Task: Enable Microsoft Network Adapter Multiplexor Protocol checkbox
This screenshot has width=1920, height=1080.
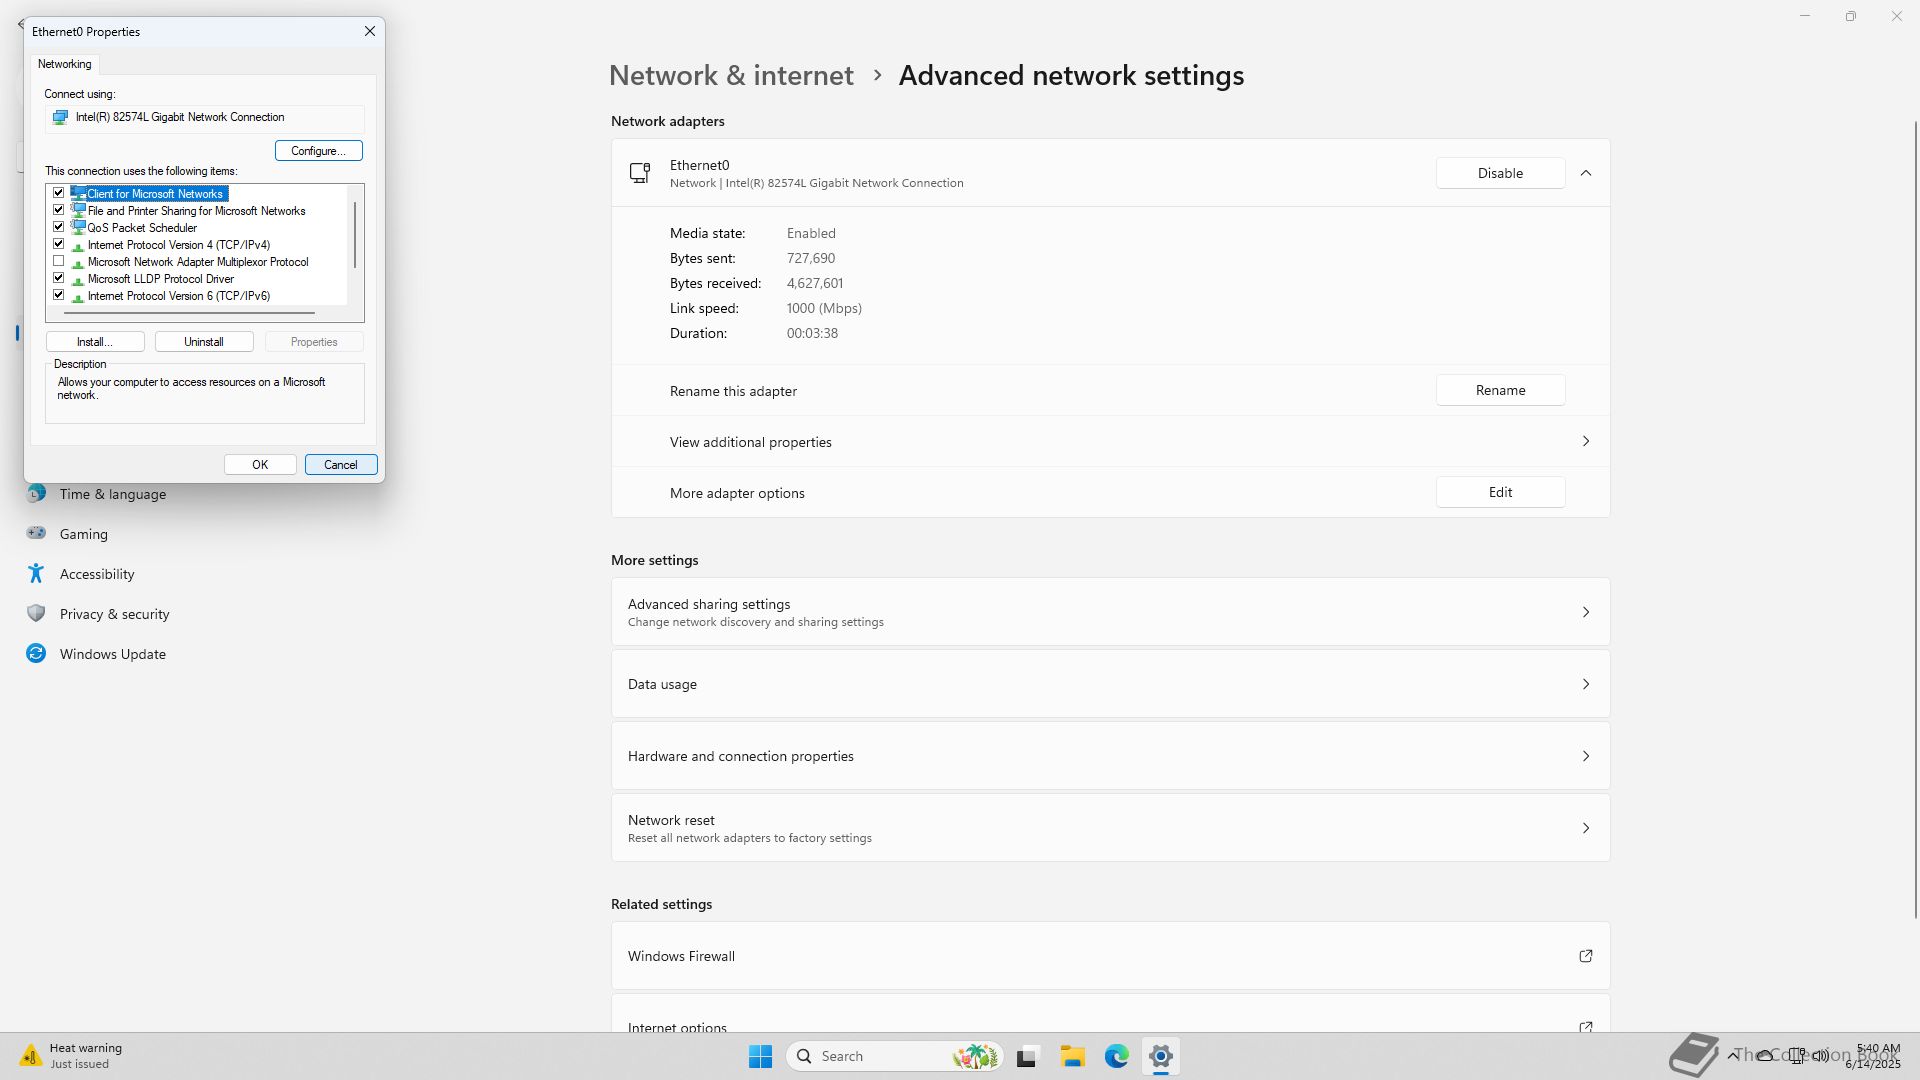Action: click(59, 261)
